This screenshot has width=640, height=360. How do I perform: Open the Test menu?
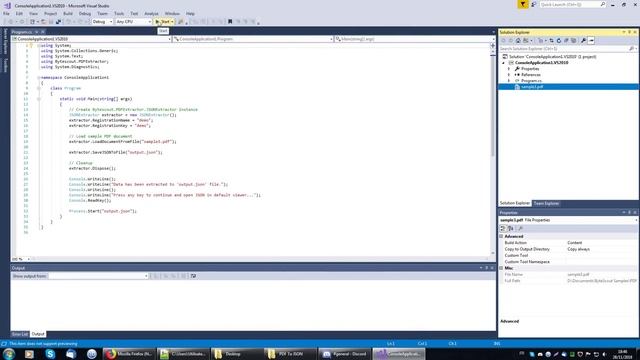pos(134,13)
